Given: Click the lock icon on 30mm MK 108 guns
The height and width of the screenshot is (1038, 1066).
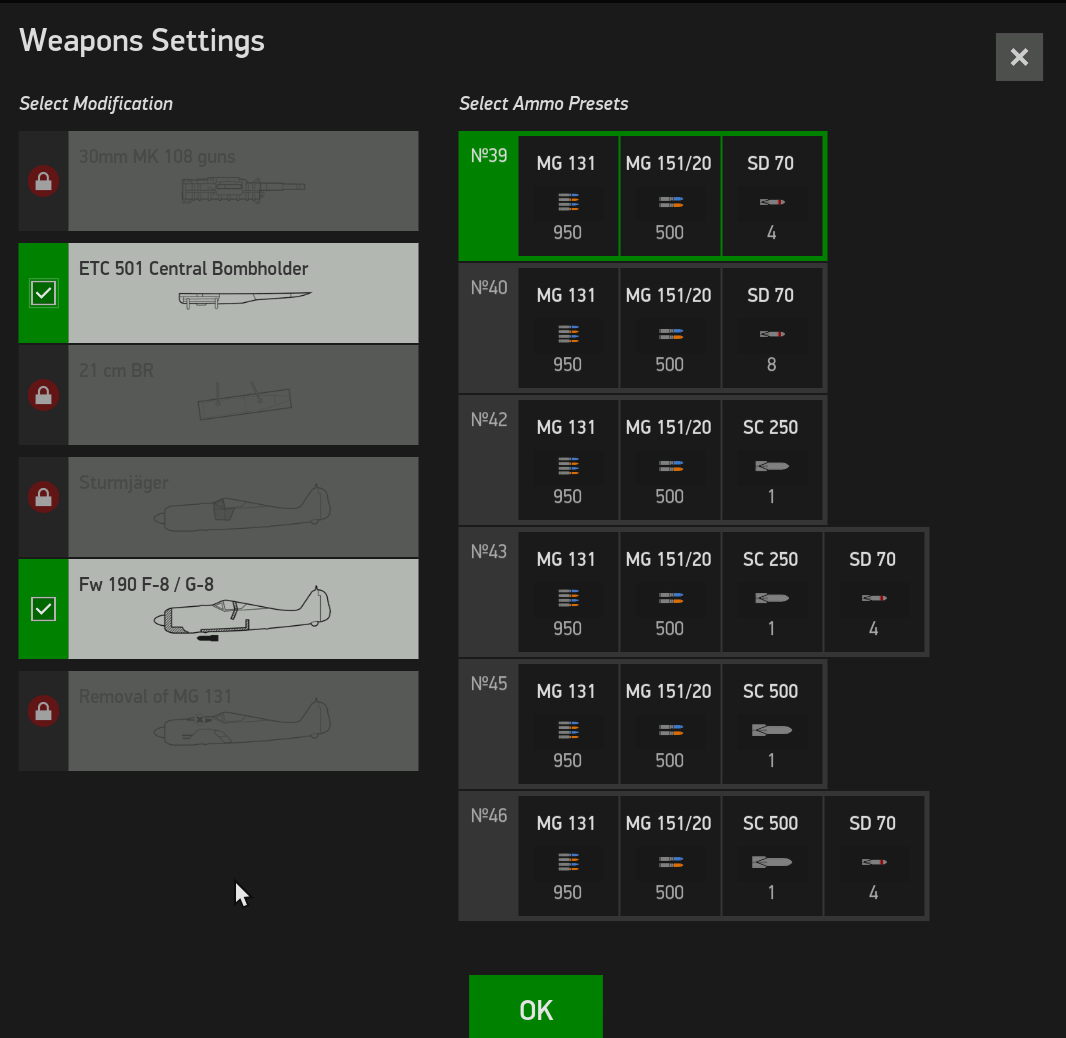Looking at the screenshot, I should click(x=44, y=181).
